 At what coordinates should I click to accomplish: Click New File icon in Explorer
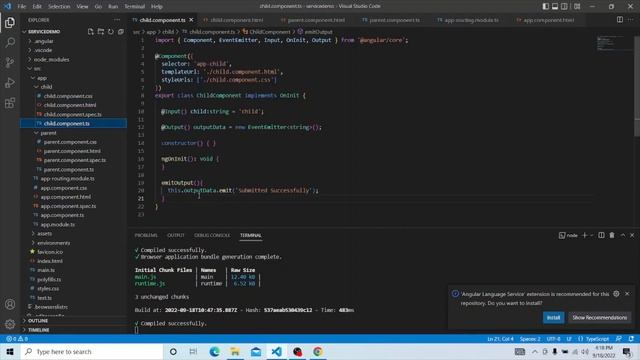point(91,31)
